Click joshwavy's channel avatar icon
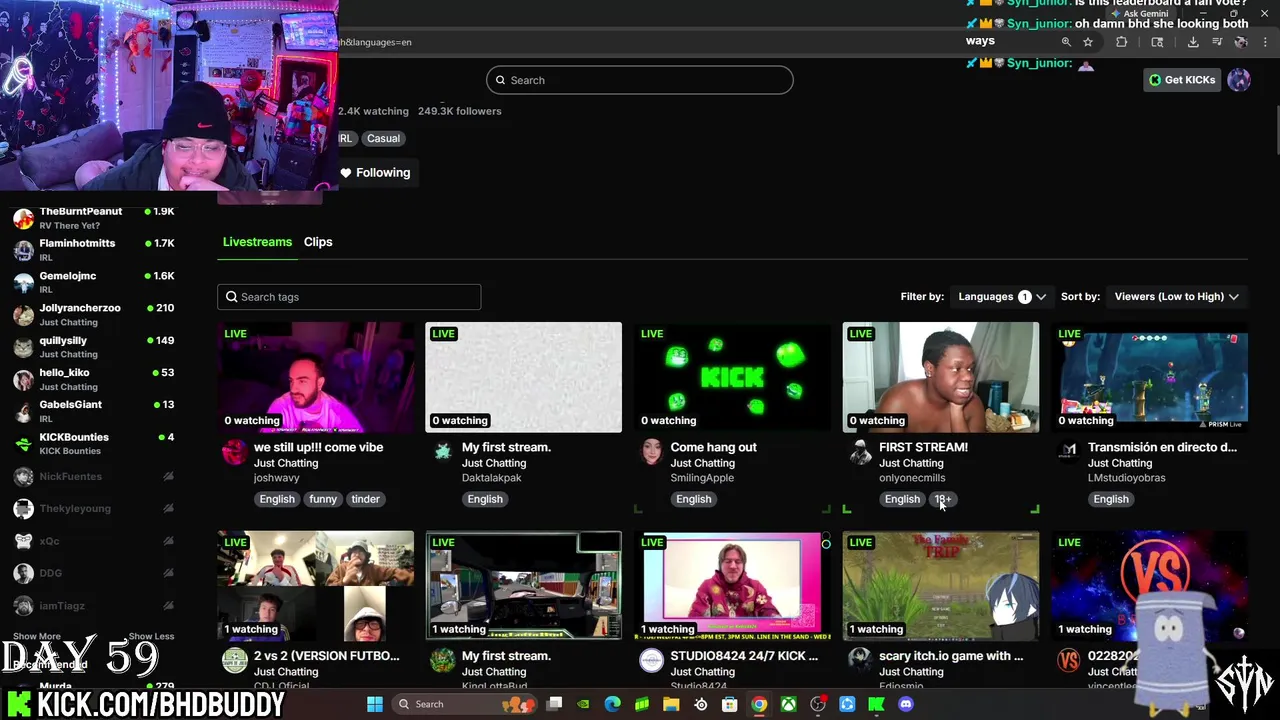 coord(234,453)
